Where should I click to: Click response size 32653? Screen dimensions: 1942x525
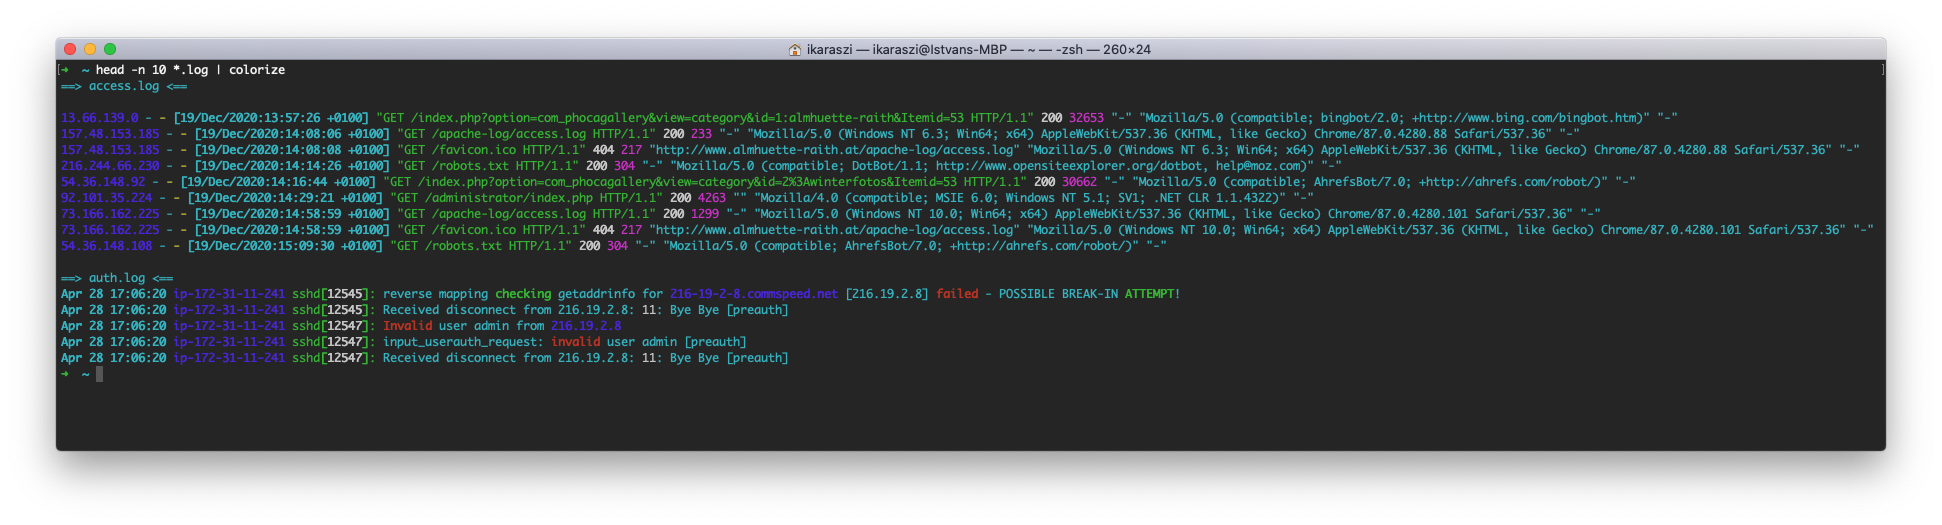tap(1086, 118)
